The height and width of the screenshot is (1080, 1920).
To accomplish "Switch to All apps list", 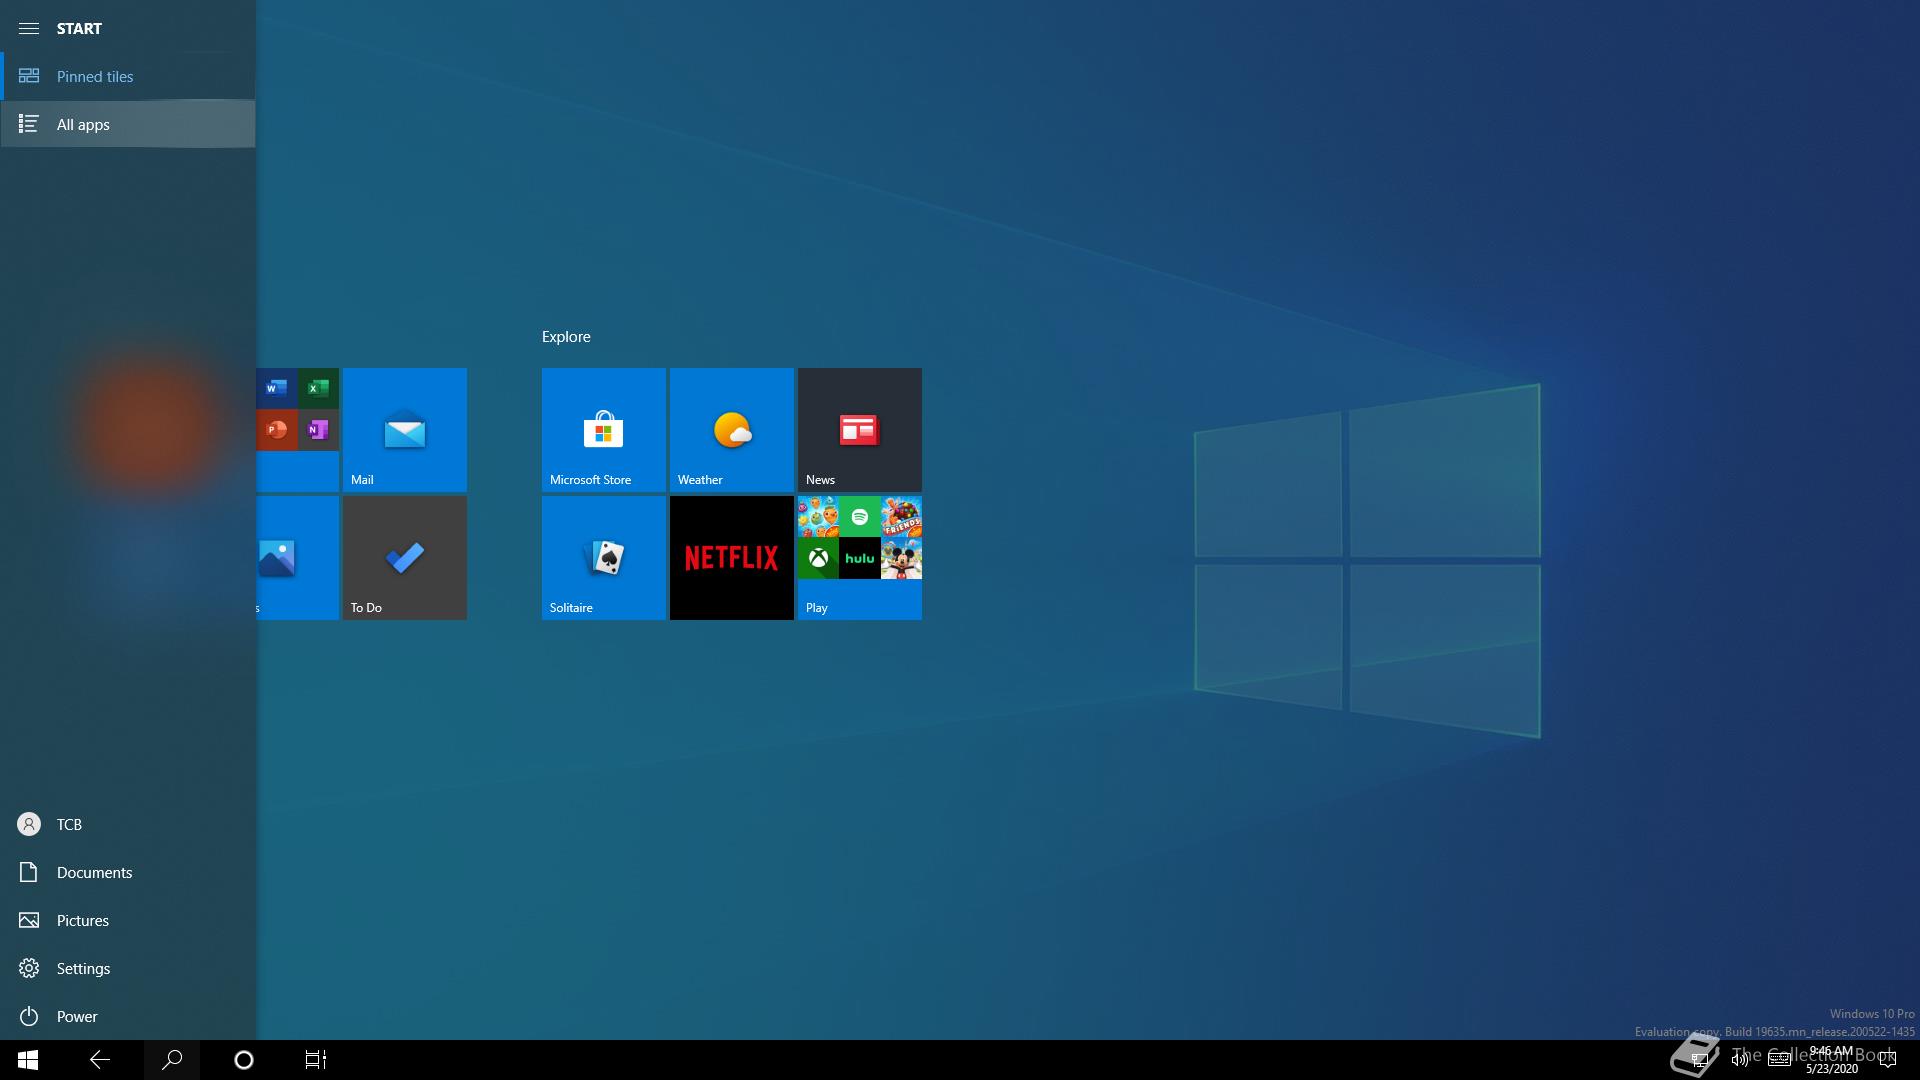I will point(83,124).
